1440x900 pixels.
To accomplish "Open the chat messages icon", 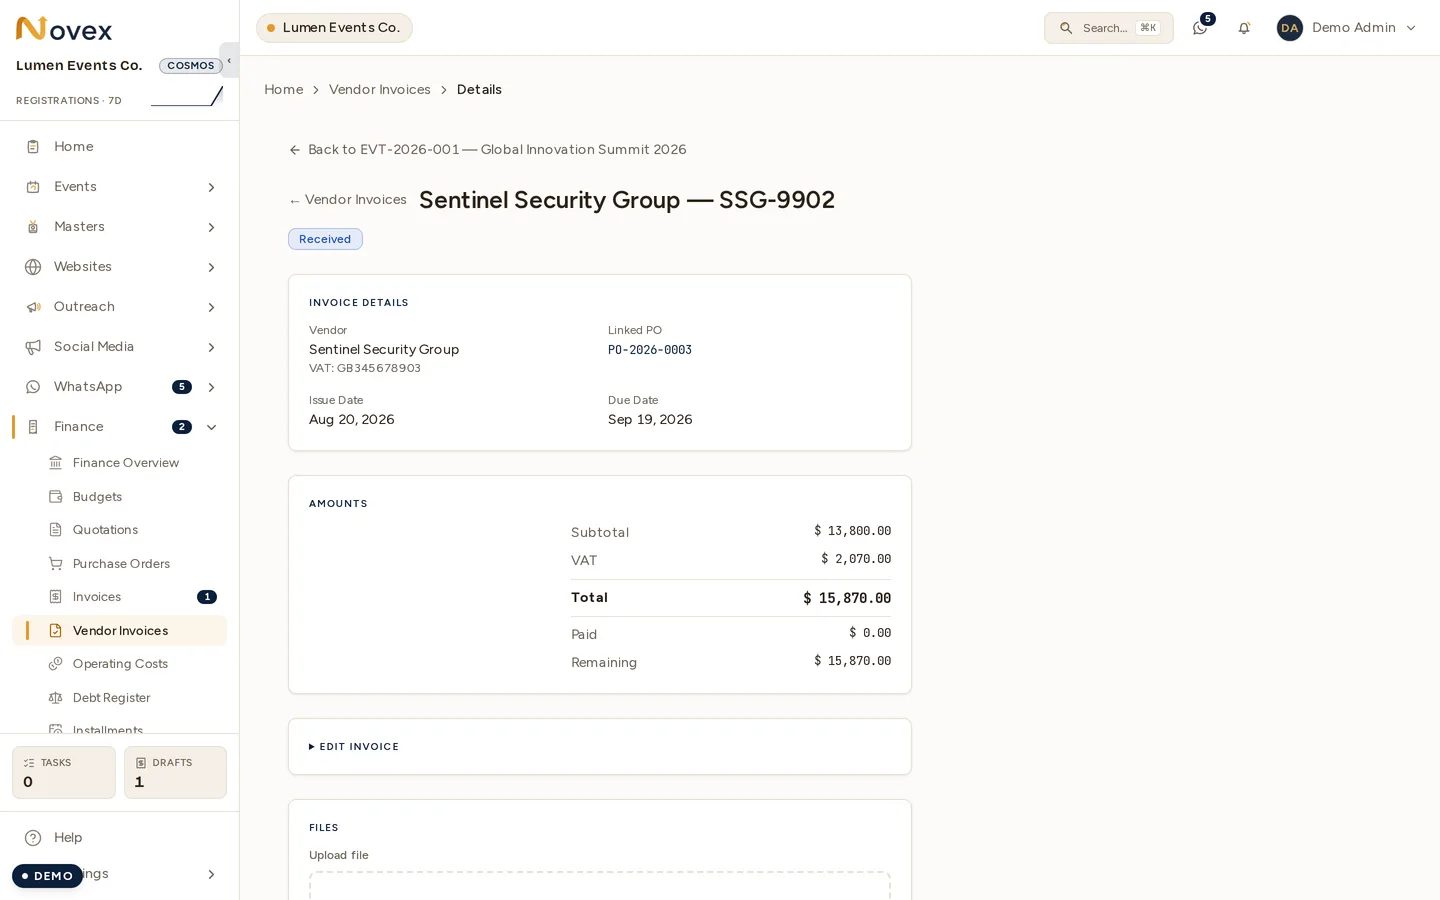I will 1200,28.
